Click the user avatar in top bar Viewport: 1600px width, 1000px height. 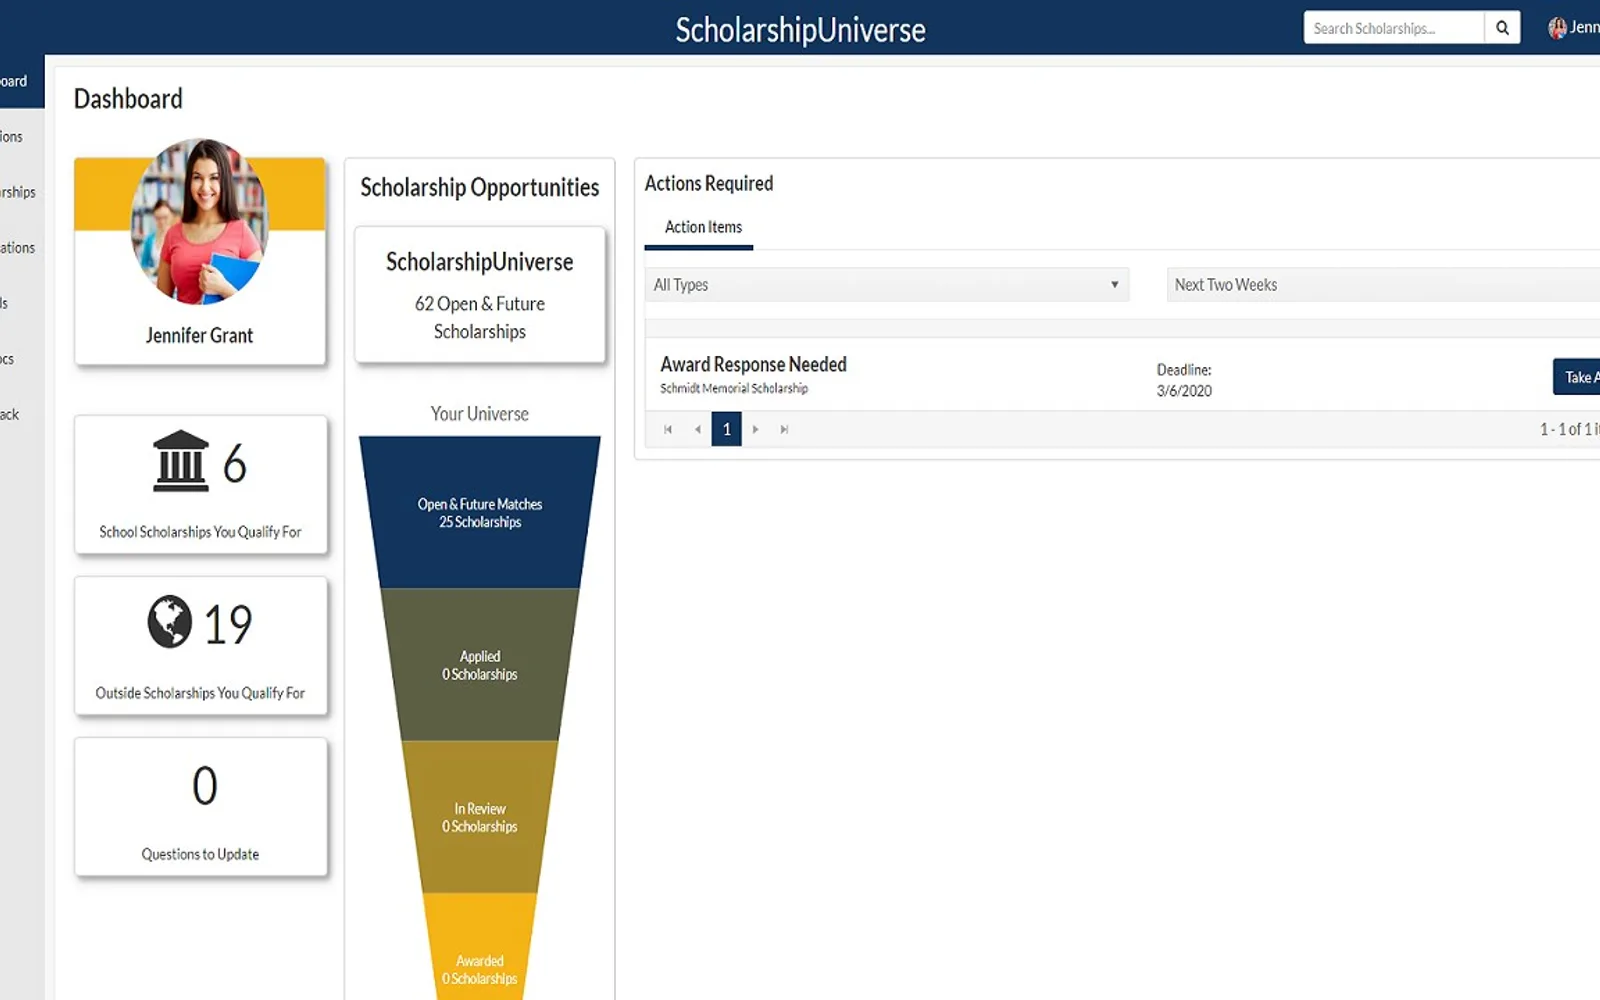coord(1557,28)
